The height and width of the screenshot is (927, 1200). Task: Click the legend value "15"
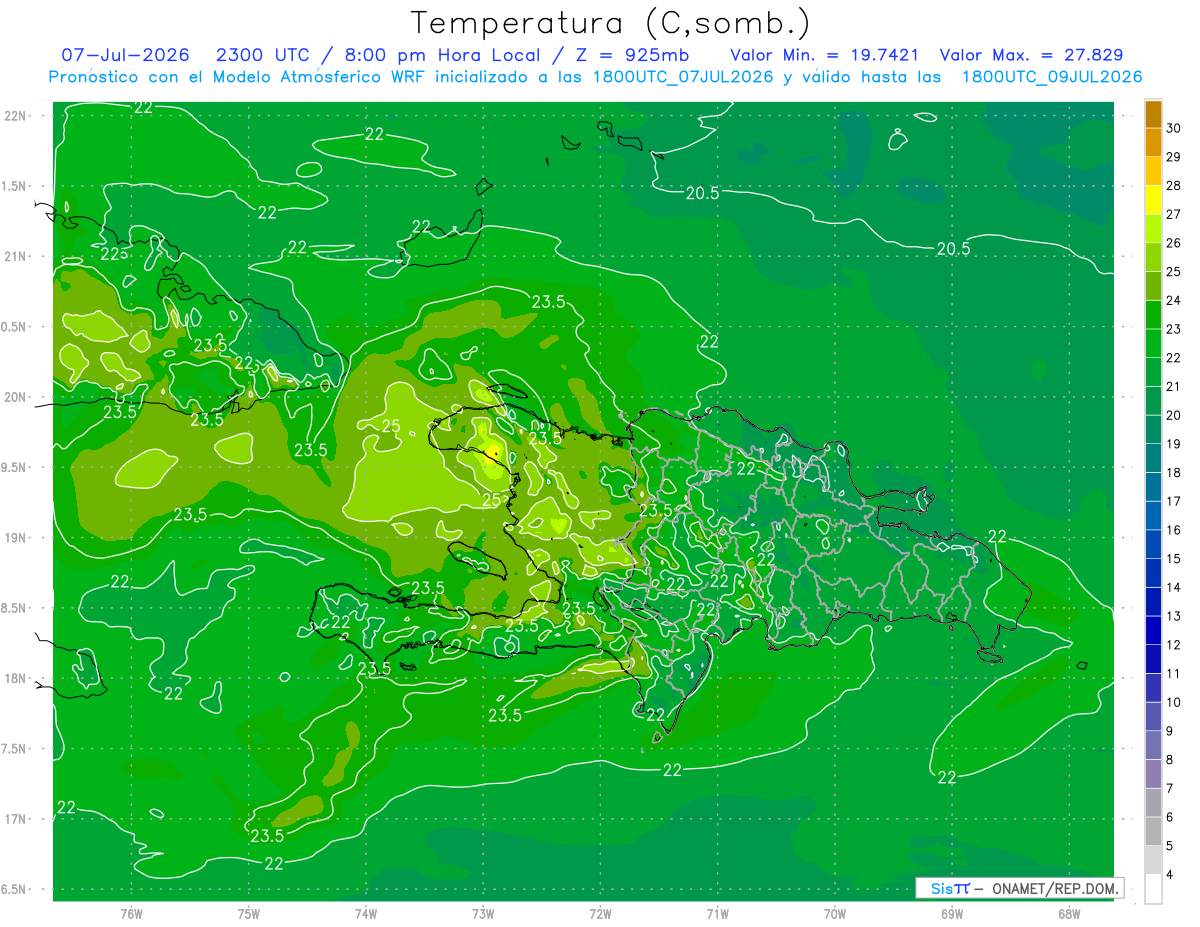pos(1174,559)
